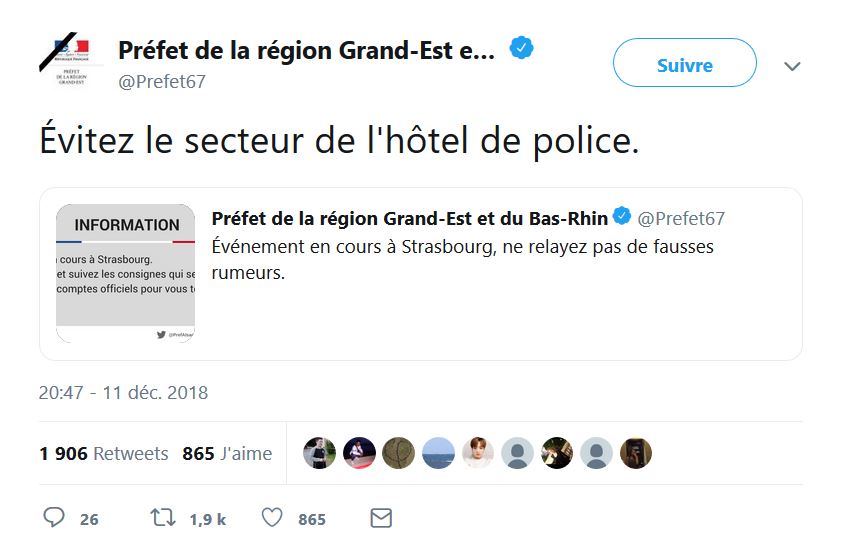Viewport: 841px width, 559px height.
Task: Send tweet via envelope message icon
Action: point(381,518)
